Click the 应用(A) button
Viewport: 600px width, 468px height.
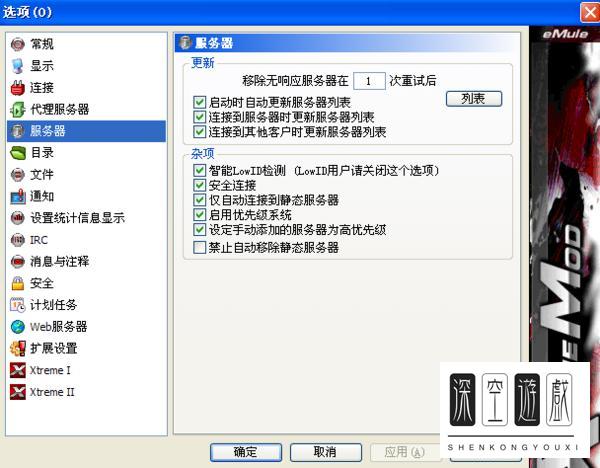tap(404, 452)
